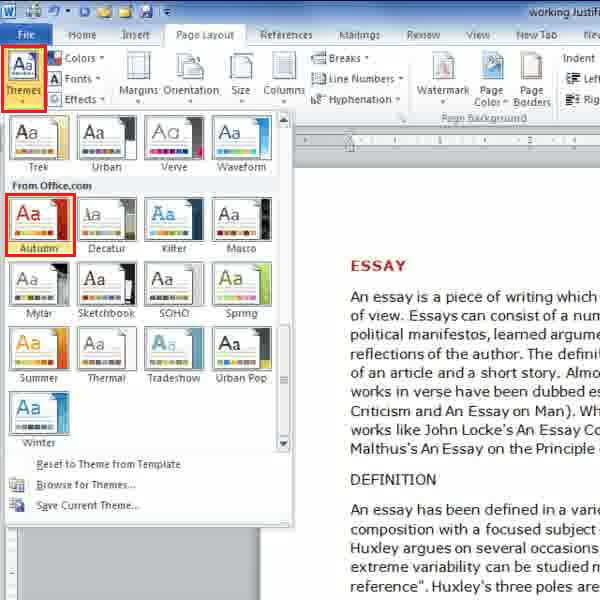The width and height of the screenshot is (600, 600).
Task: Click the Word application icon in title bar
Action: pos(8,11)
